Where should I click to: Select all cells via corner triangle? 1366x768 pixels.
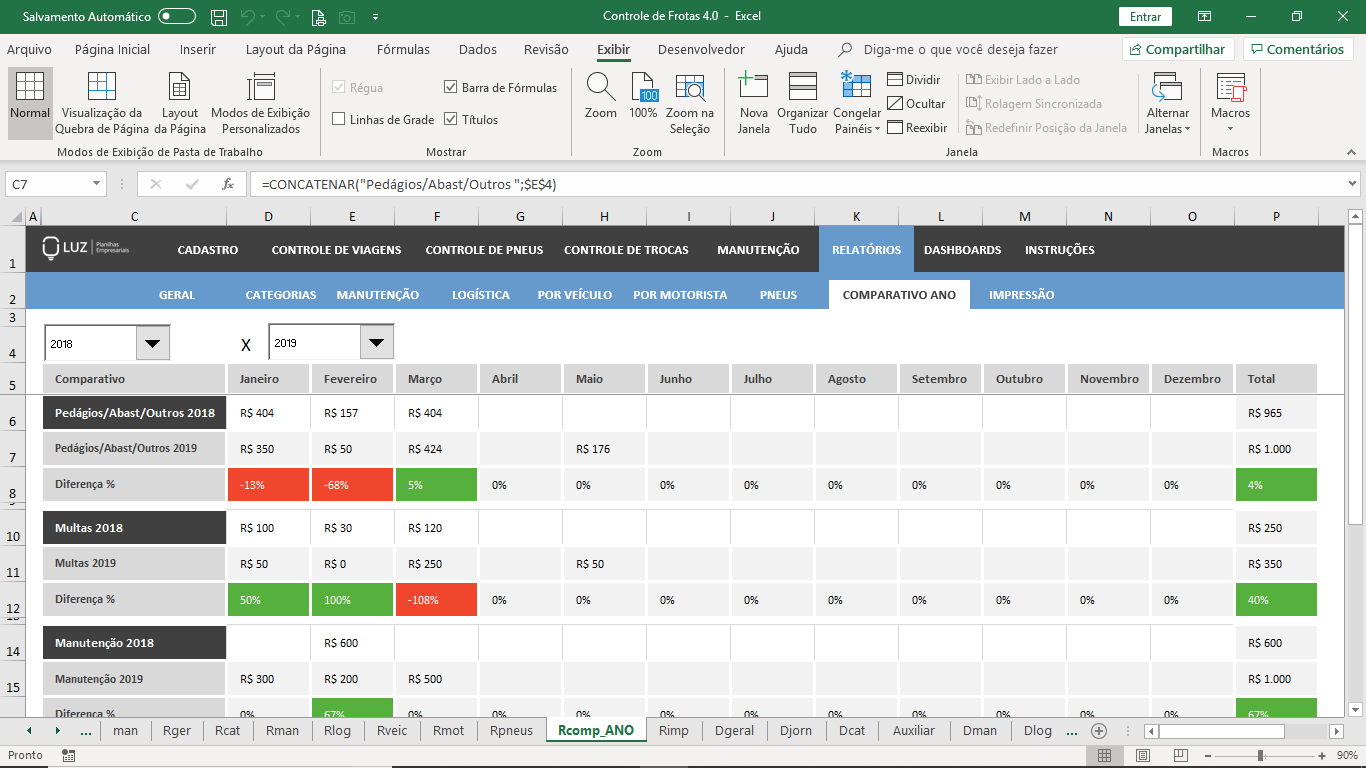pos(15,217)
